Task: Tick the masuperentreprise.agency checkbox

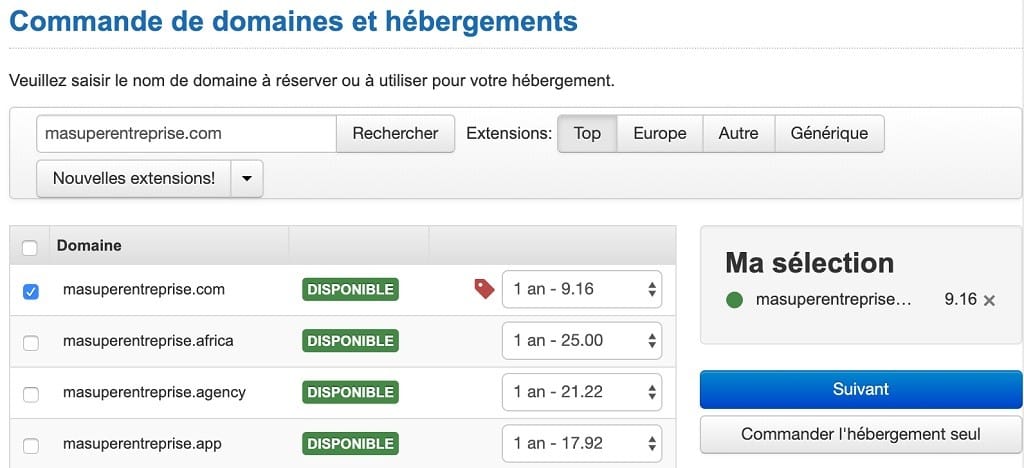Action: click(x=30, y=394)
